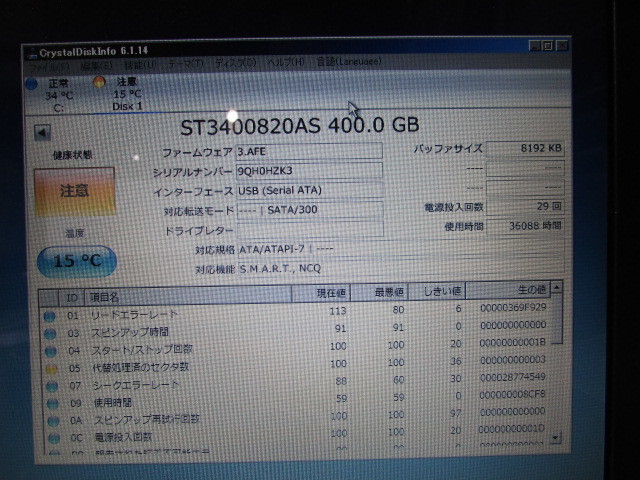Select Disk 1 with orange caution icon
640x480 pixels.
click(x=119, y=94)
